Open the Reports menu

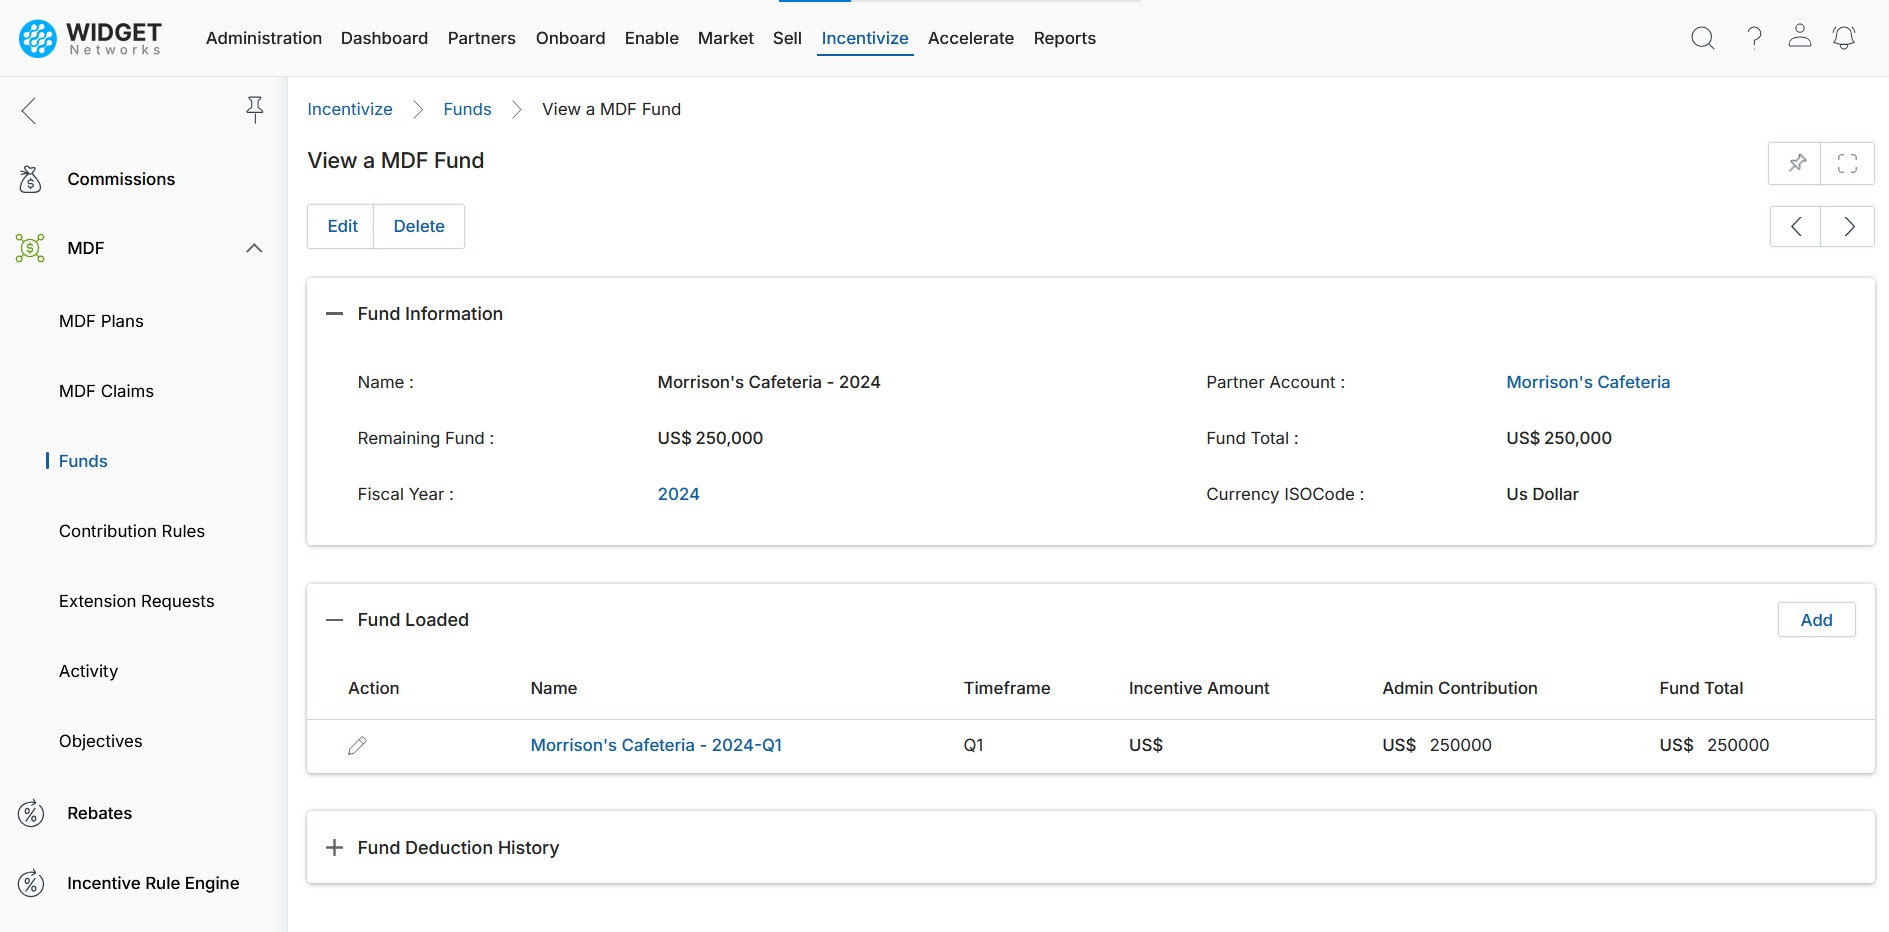[x=1064, y=38]
